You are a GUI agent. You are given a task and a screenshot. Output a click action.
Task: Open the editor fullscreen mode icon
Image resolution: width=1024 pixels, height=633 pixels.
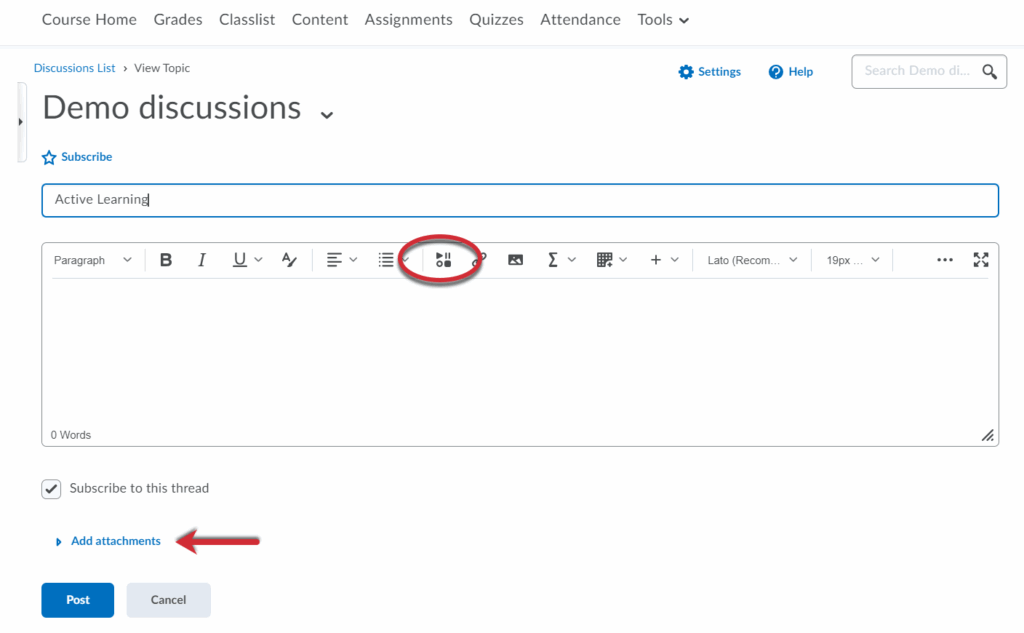[980, 260]
